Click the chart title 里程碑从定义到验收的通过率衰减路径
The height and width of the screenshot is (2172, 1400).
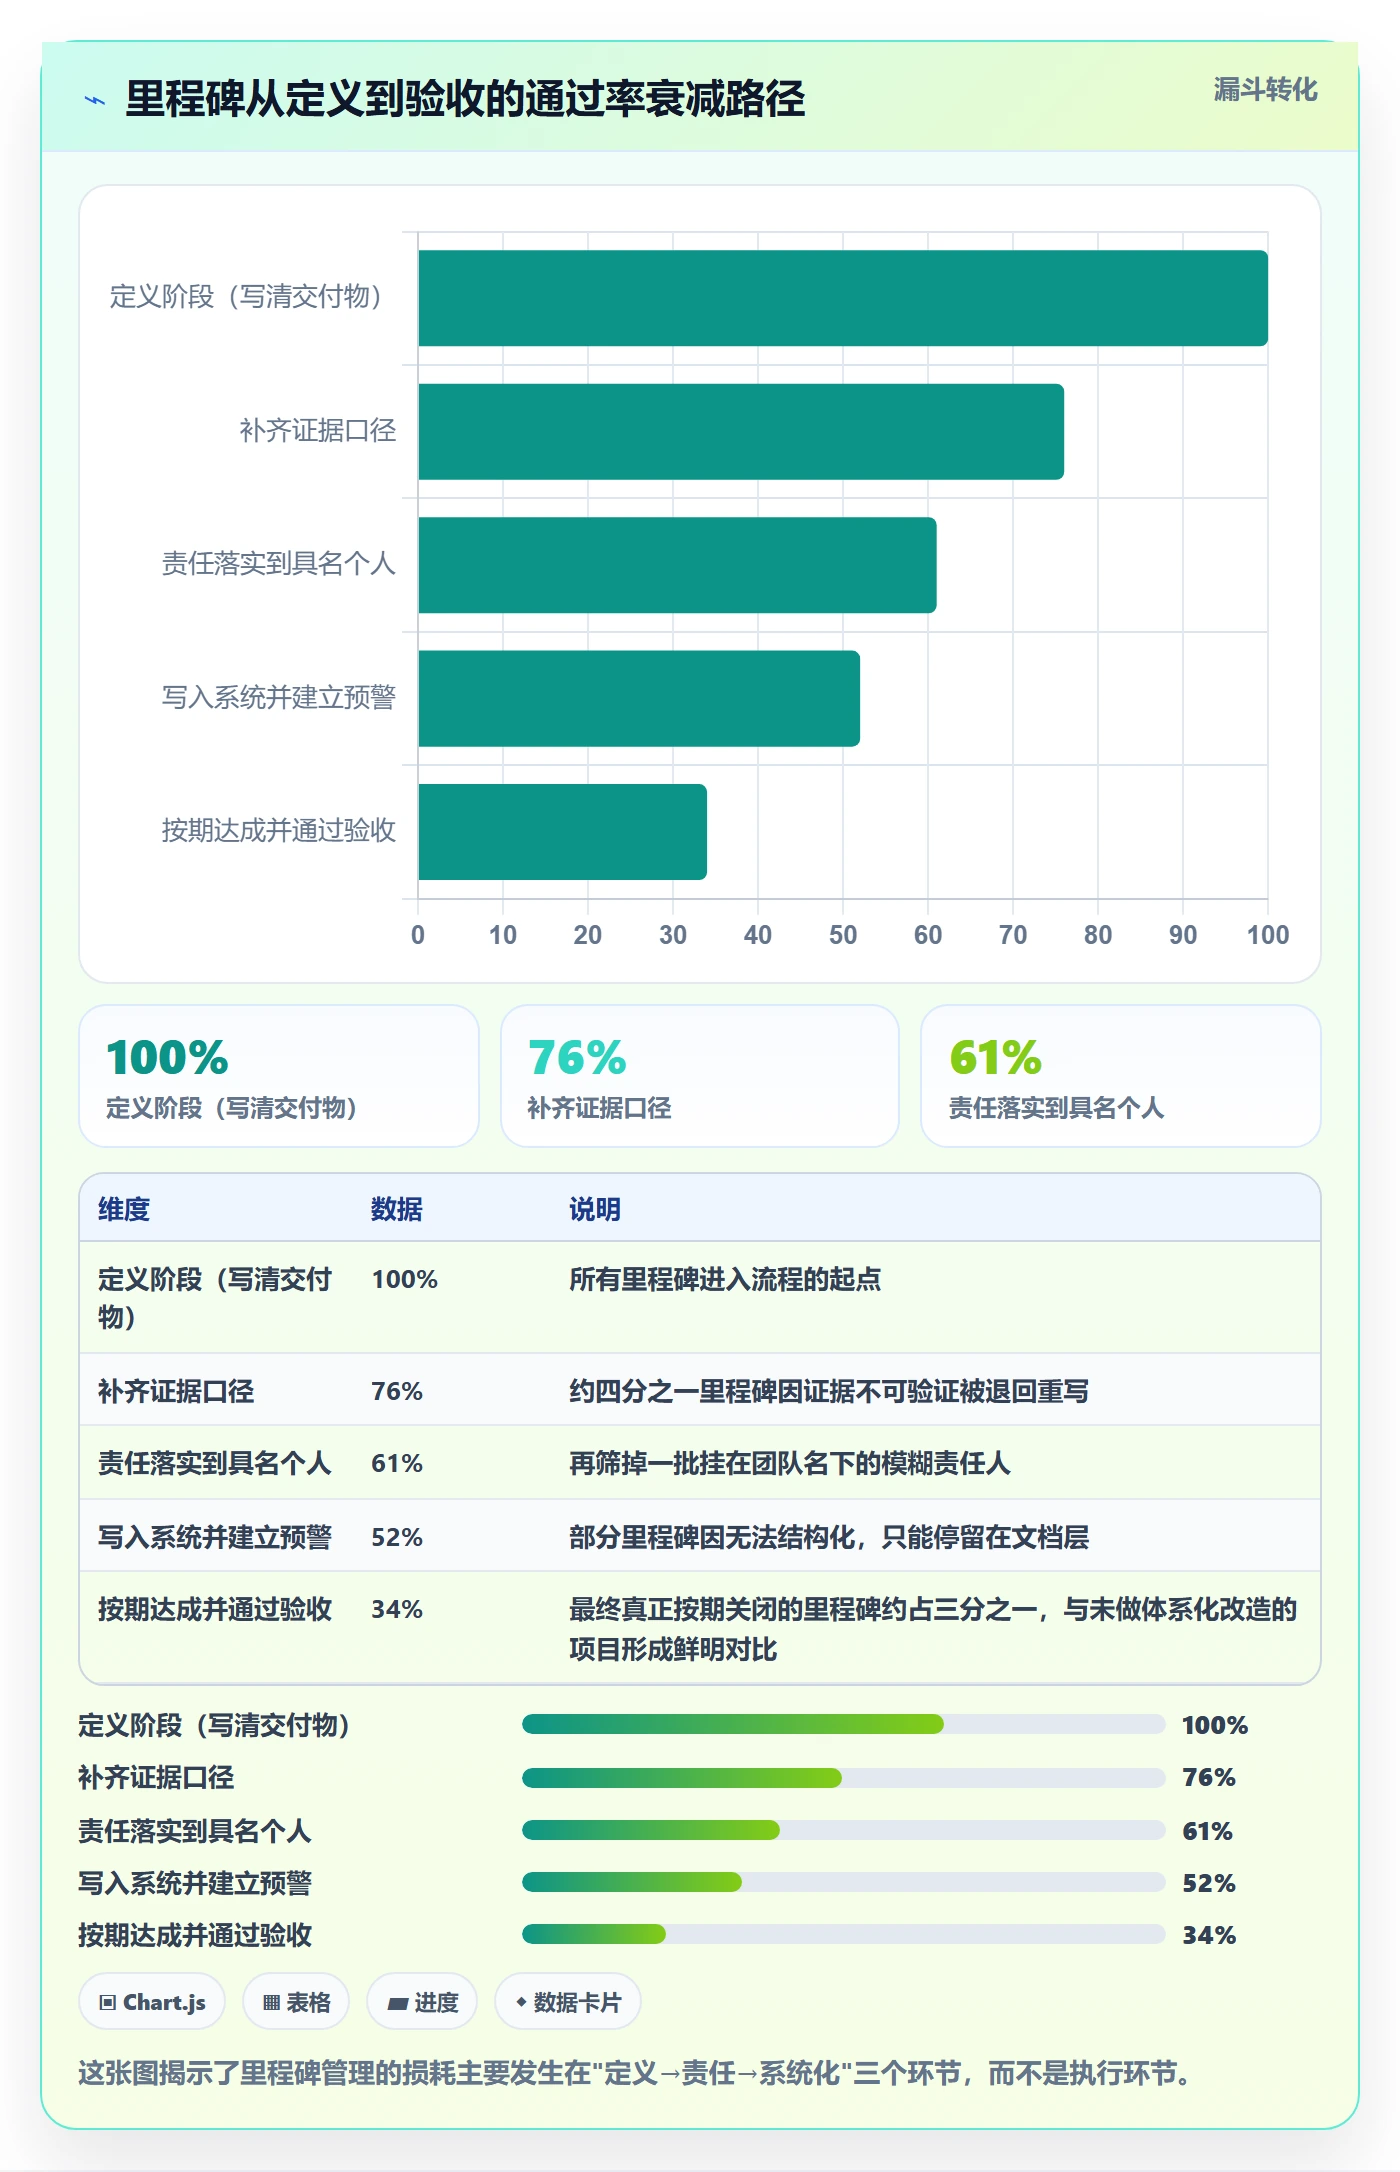(465, 99)
